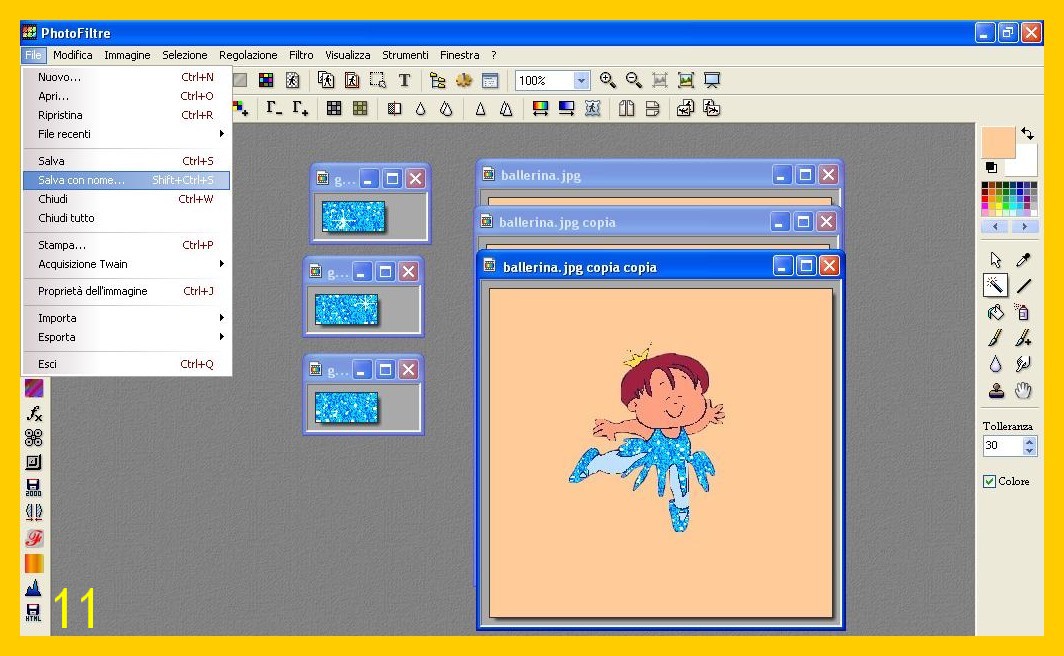The image size is (1064, 656).
Task: Click the peach foreground color swatch
Action: click(997, 141)
